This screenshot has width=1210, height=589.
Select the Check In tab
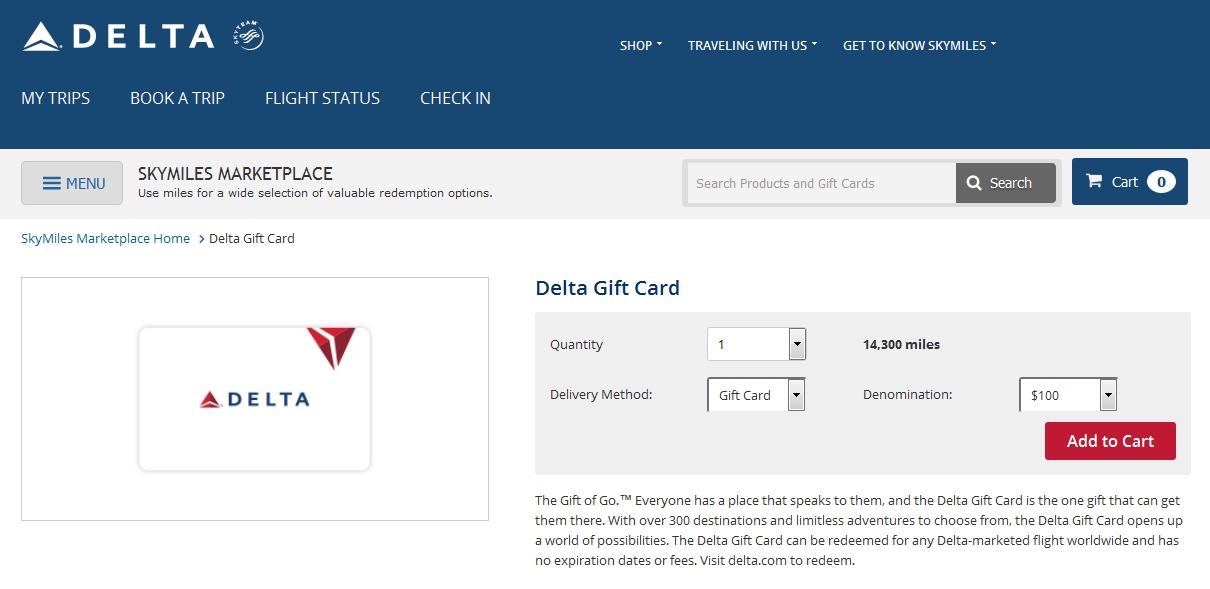coord(455,98)
